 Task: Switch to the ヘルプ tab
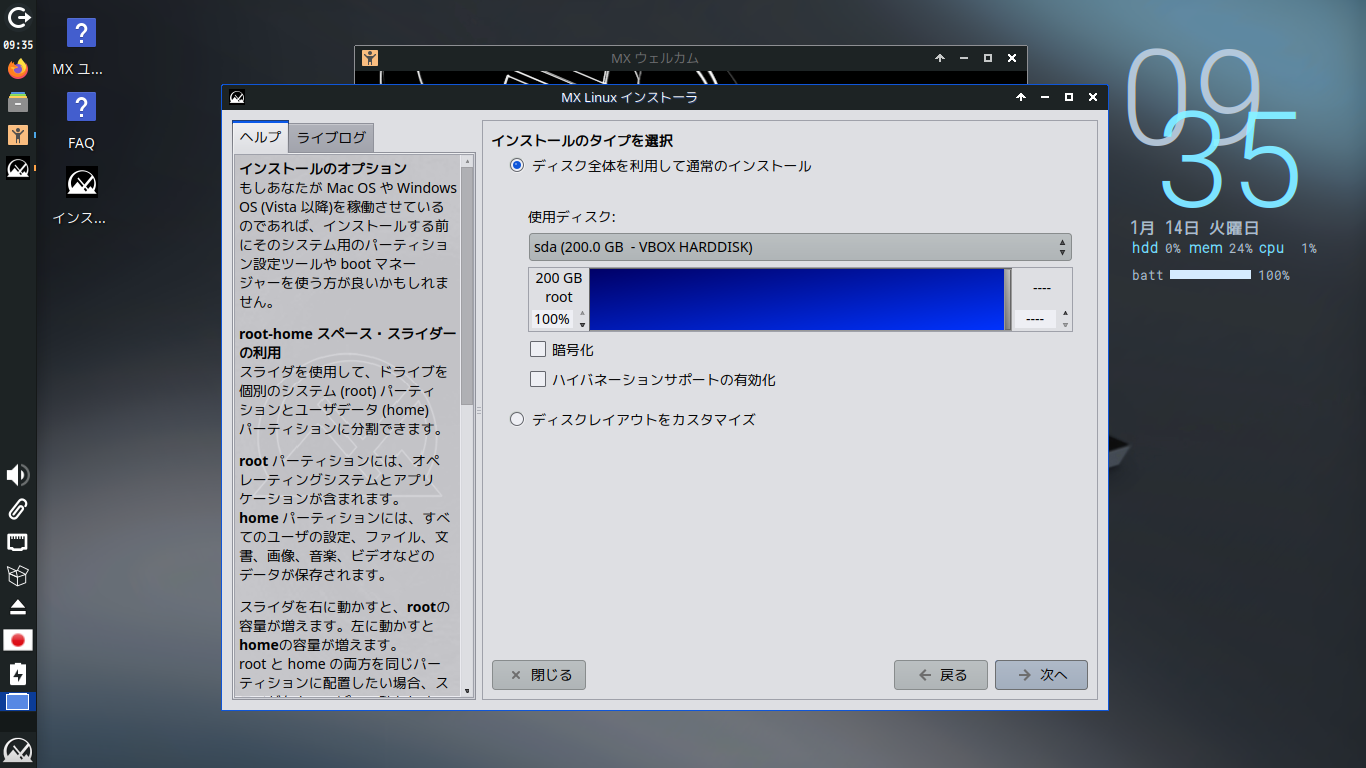[x=260, y=136]
